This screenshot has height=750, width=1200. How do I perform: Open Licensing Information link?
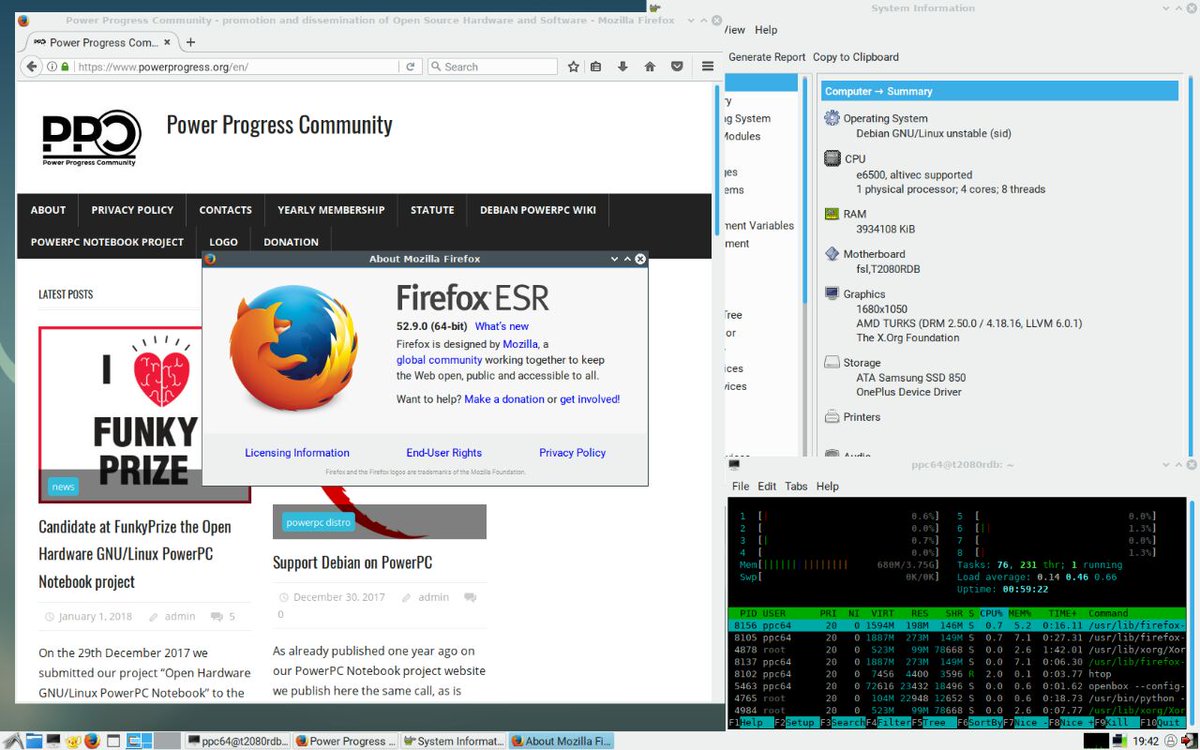click(x=297, y=453)
